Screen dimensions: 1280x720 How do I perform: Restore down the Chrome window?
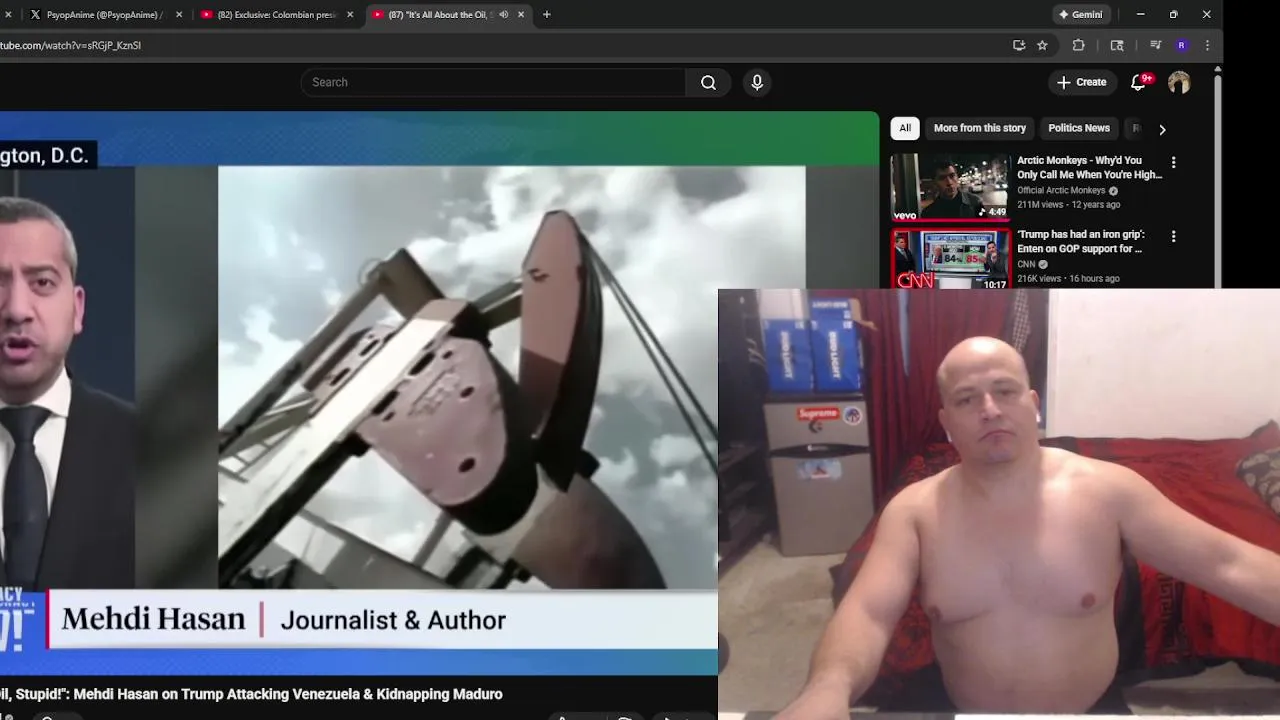pyautogui.click(x=1173, y=15)
